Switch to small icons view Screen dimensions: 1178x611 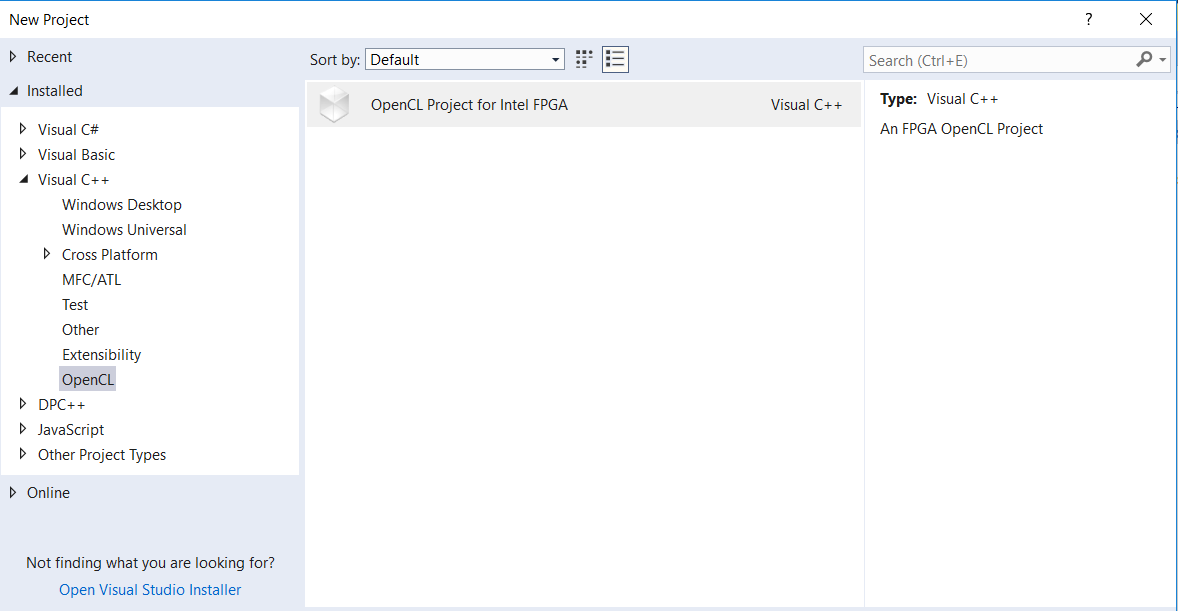click(584, 59)
